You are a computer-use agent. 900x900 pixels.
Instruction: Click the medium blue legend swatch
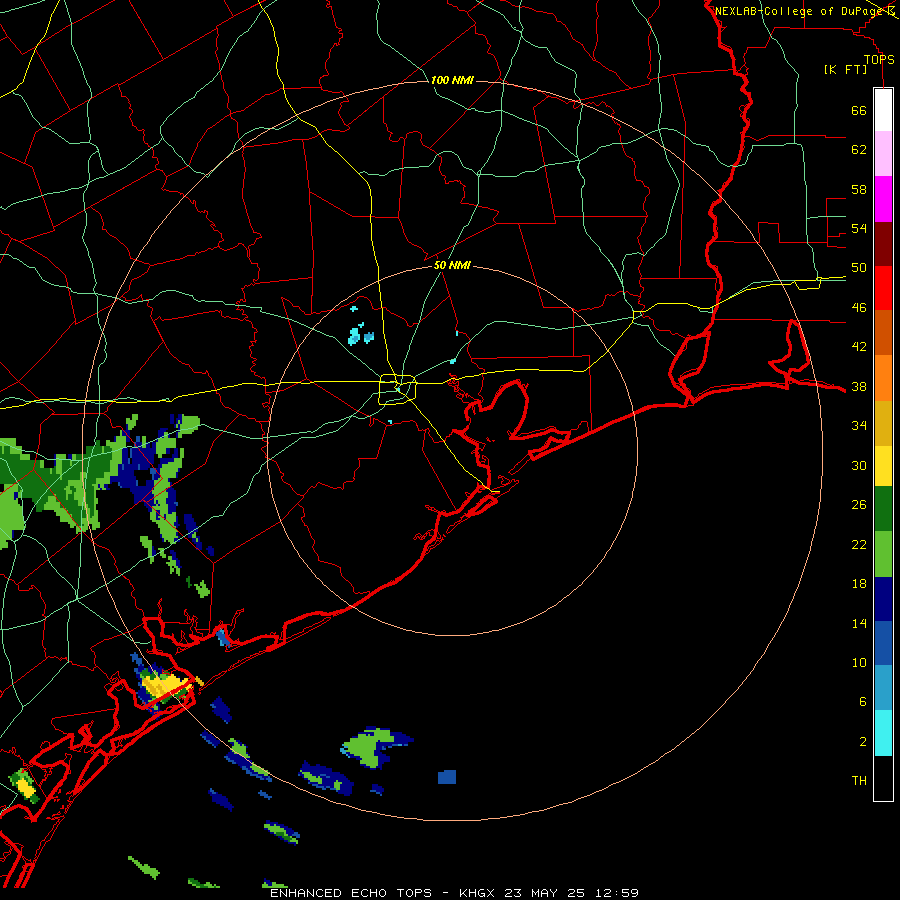[x=883, y=643]
